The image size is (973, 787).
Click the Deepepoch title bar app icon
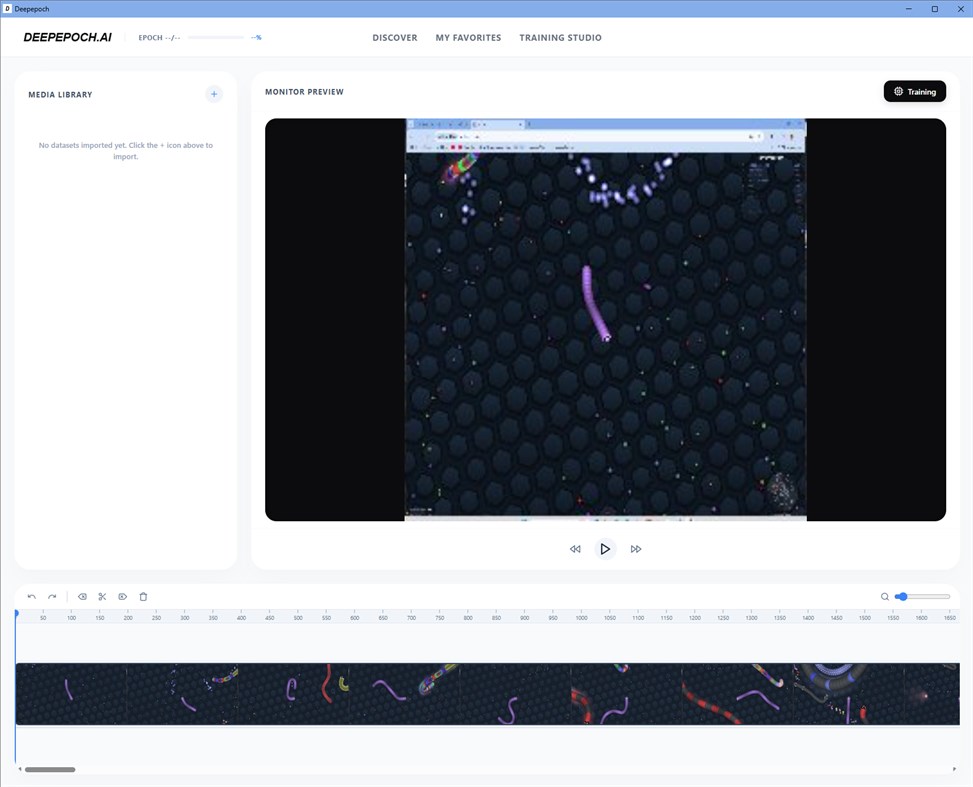[x=7, y=9]
